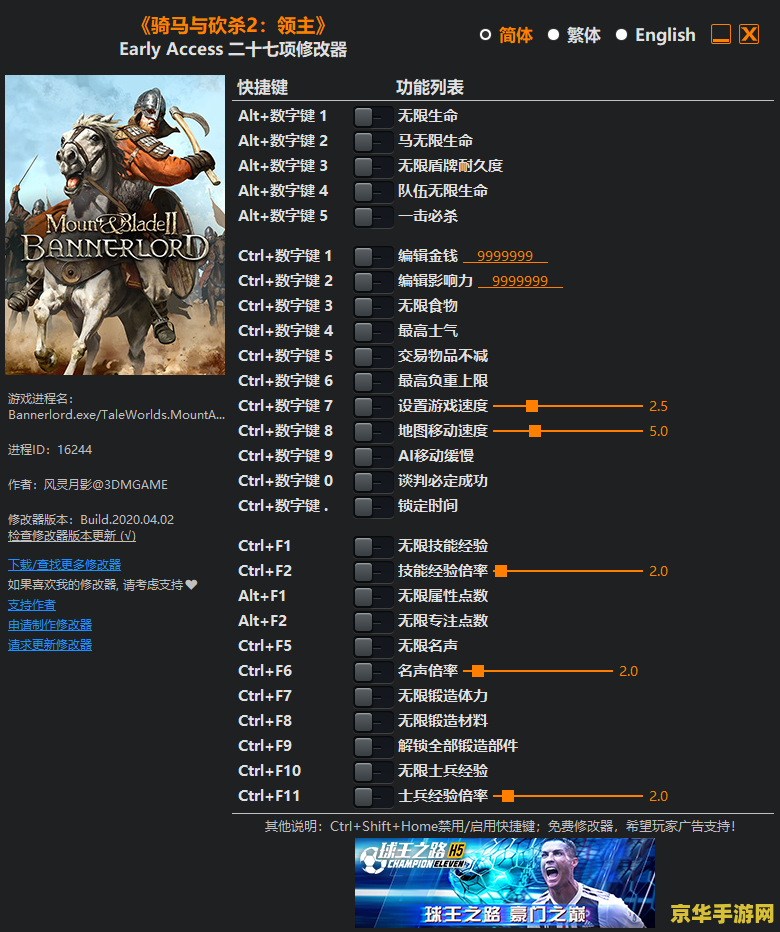Click the 申请制作修改器 link
This screenshot has height=932, width=780.
[x=50, y=625]
